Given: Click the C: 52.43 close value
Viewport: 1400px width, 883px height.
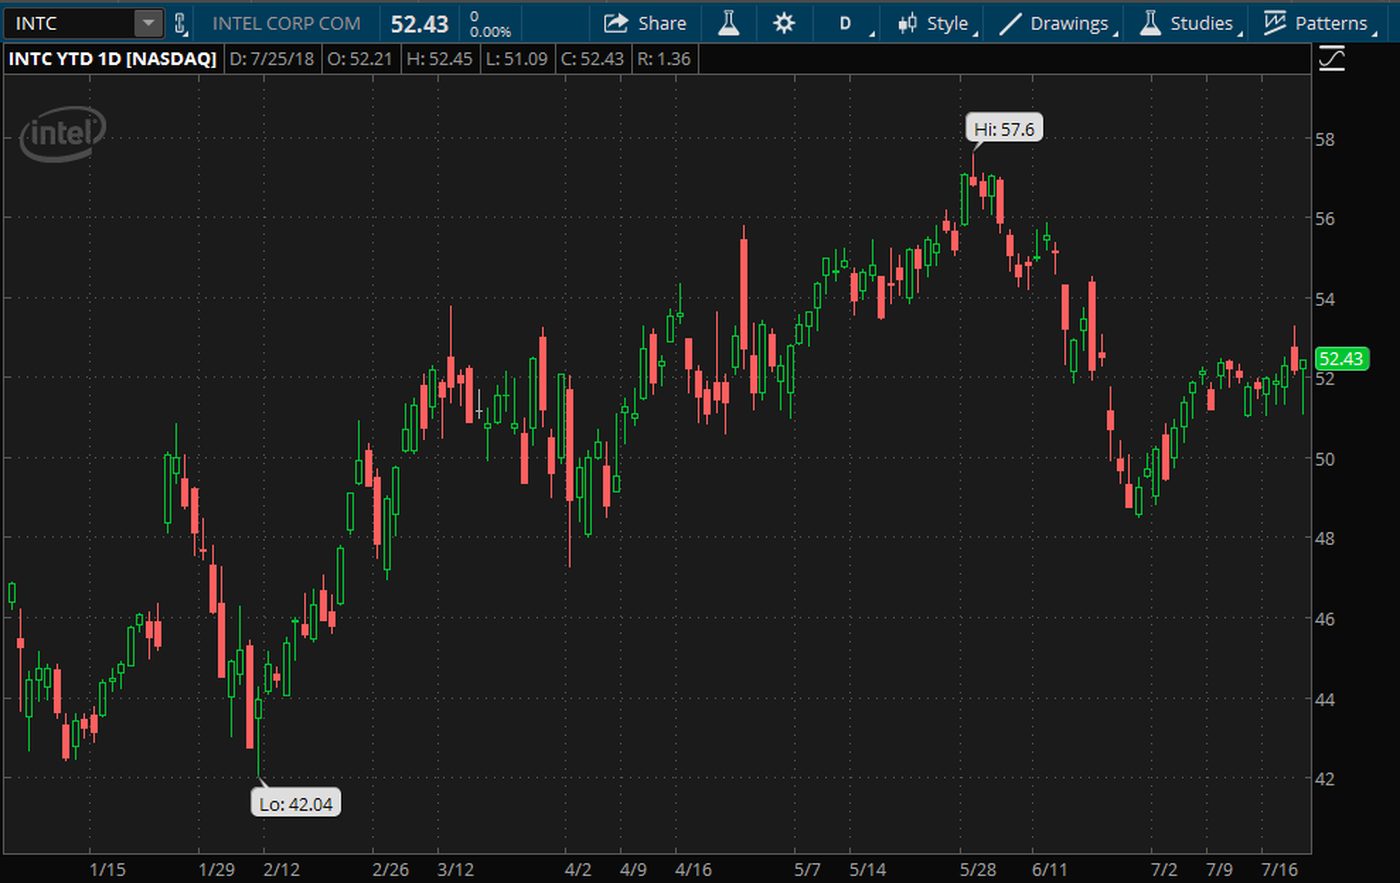Looking at the screenshot, I should 593,59.
